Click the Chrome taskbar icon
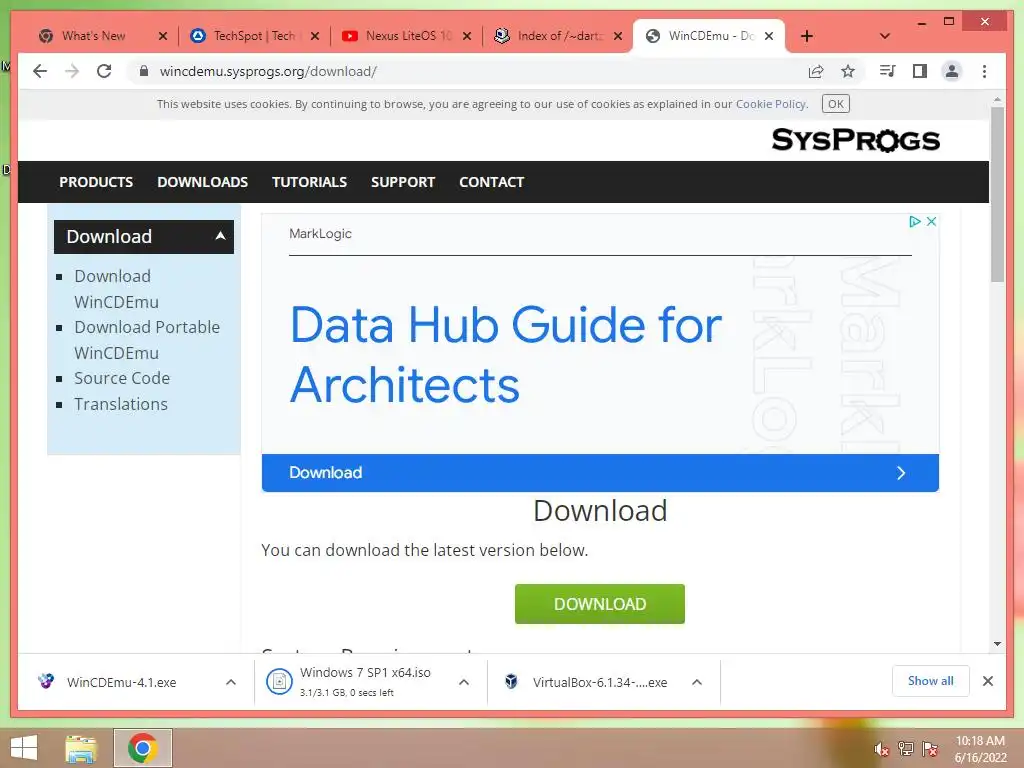This screenshot has height=768, width=1024. point(143,748)
